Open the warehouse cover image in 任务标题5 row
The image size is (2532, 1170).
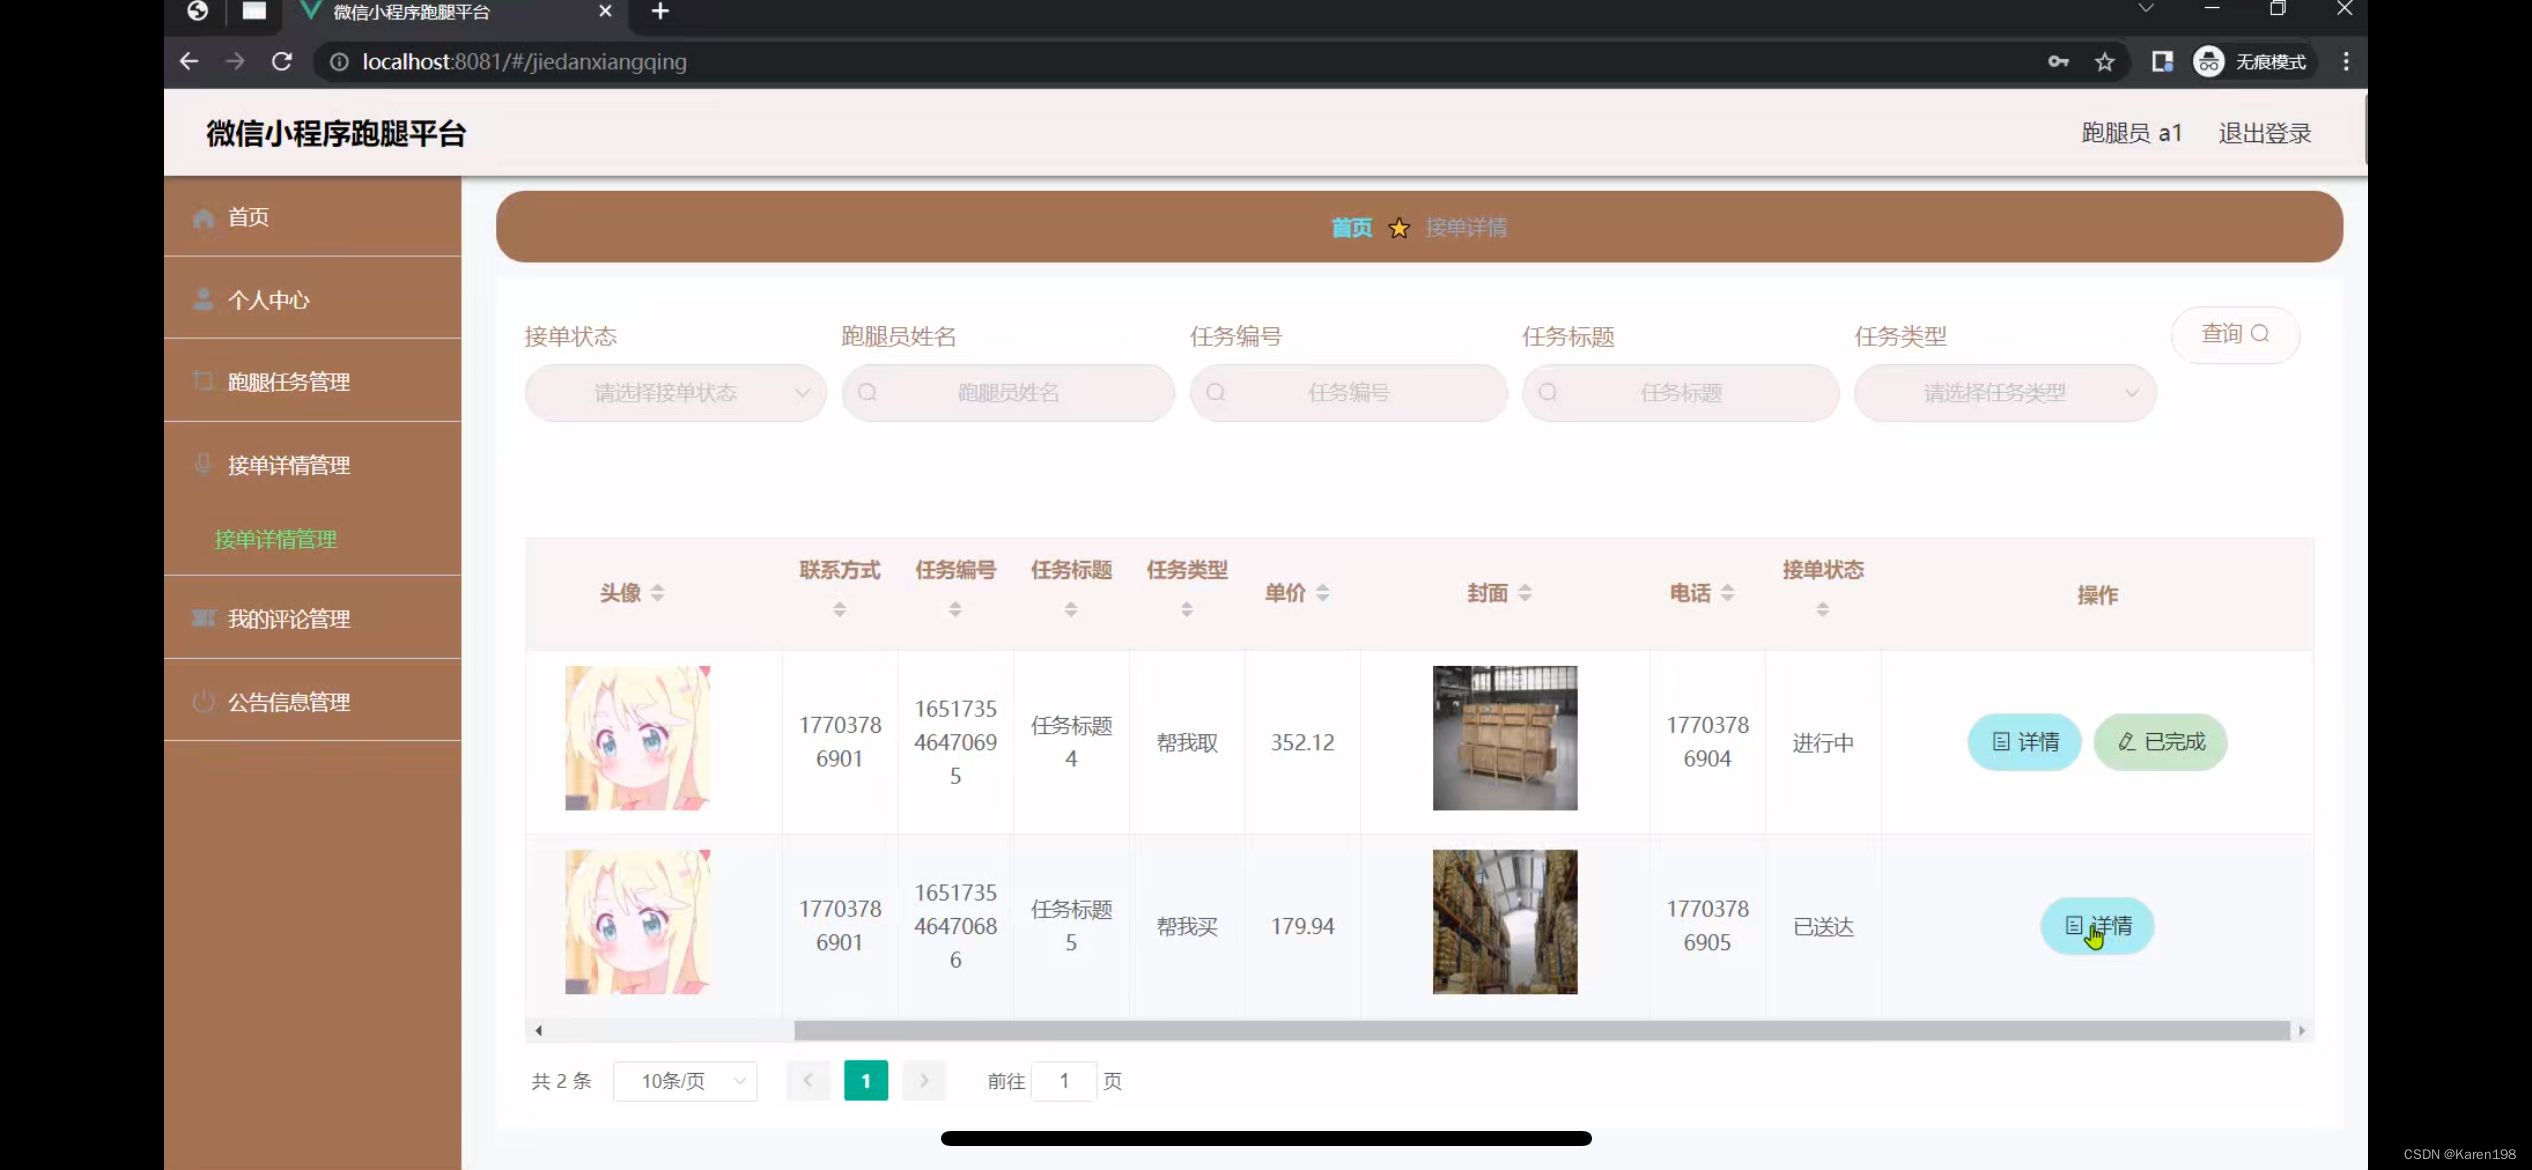tap(1505, 922)
